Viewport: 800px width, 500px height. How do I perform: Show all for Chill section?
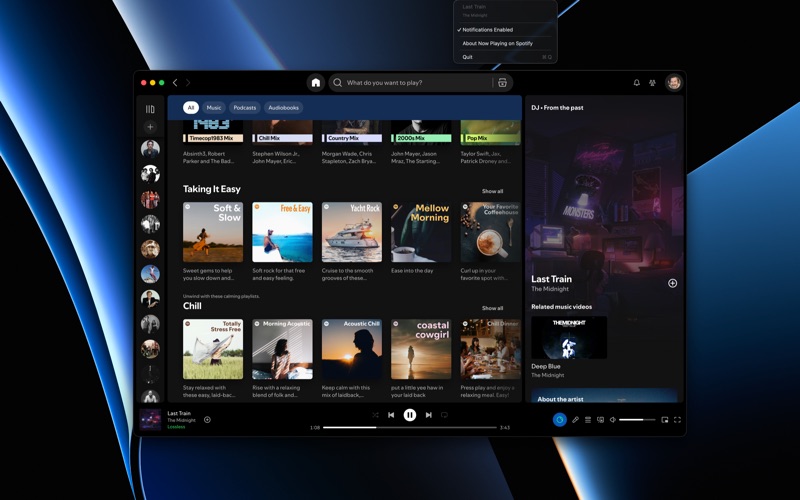[x=492, y=308]
